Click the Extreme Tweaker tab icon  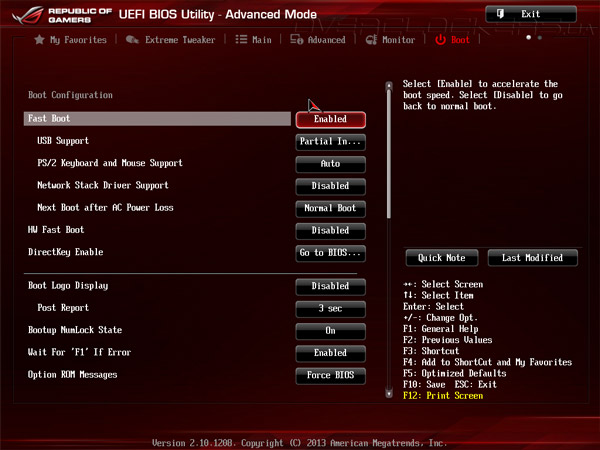click(x=132, y=39)
